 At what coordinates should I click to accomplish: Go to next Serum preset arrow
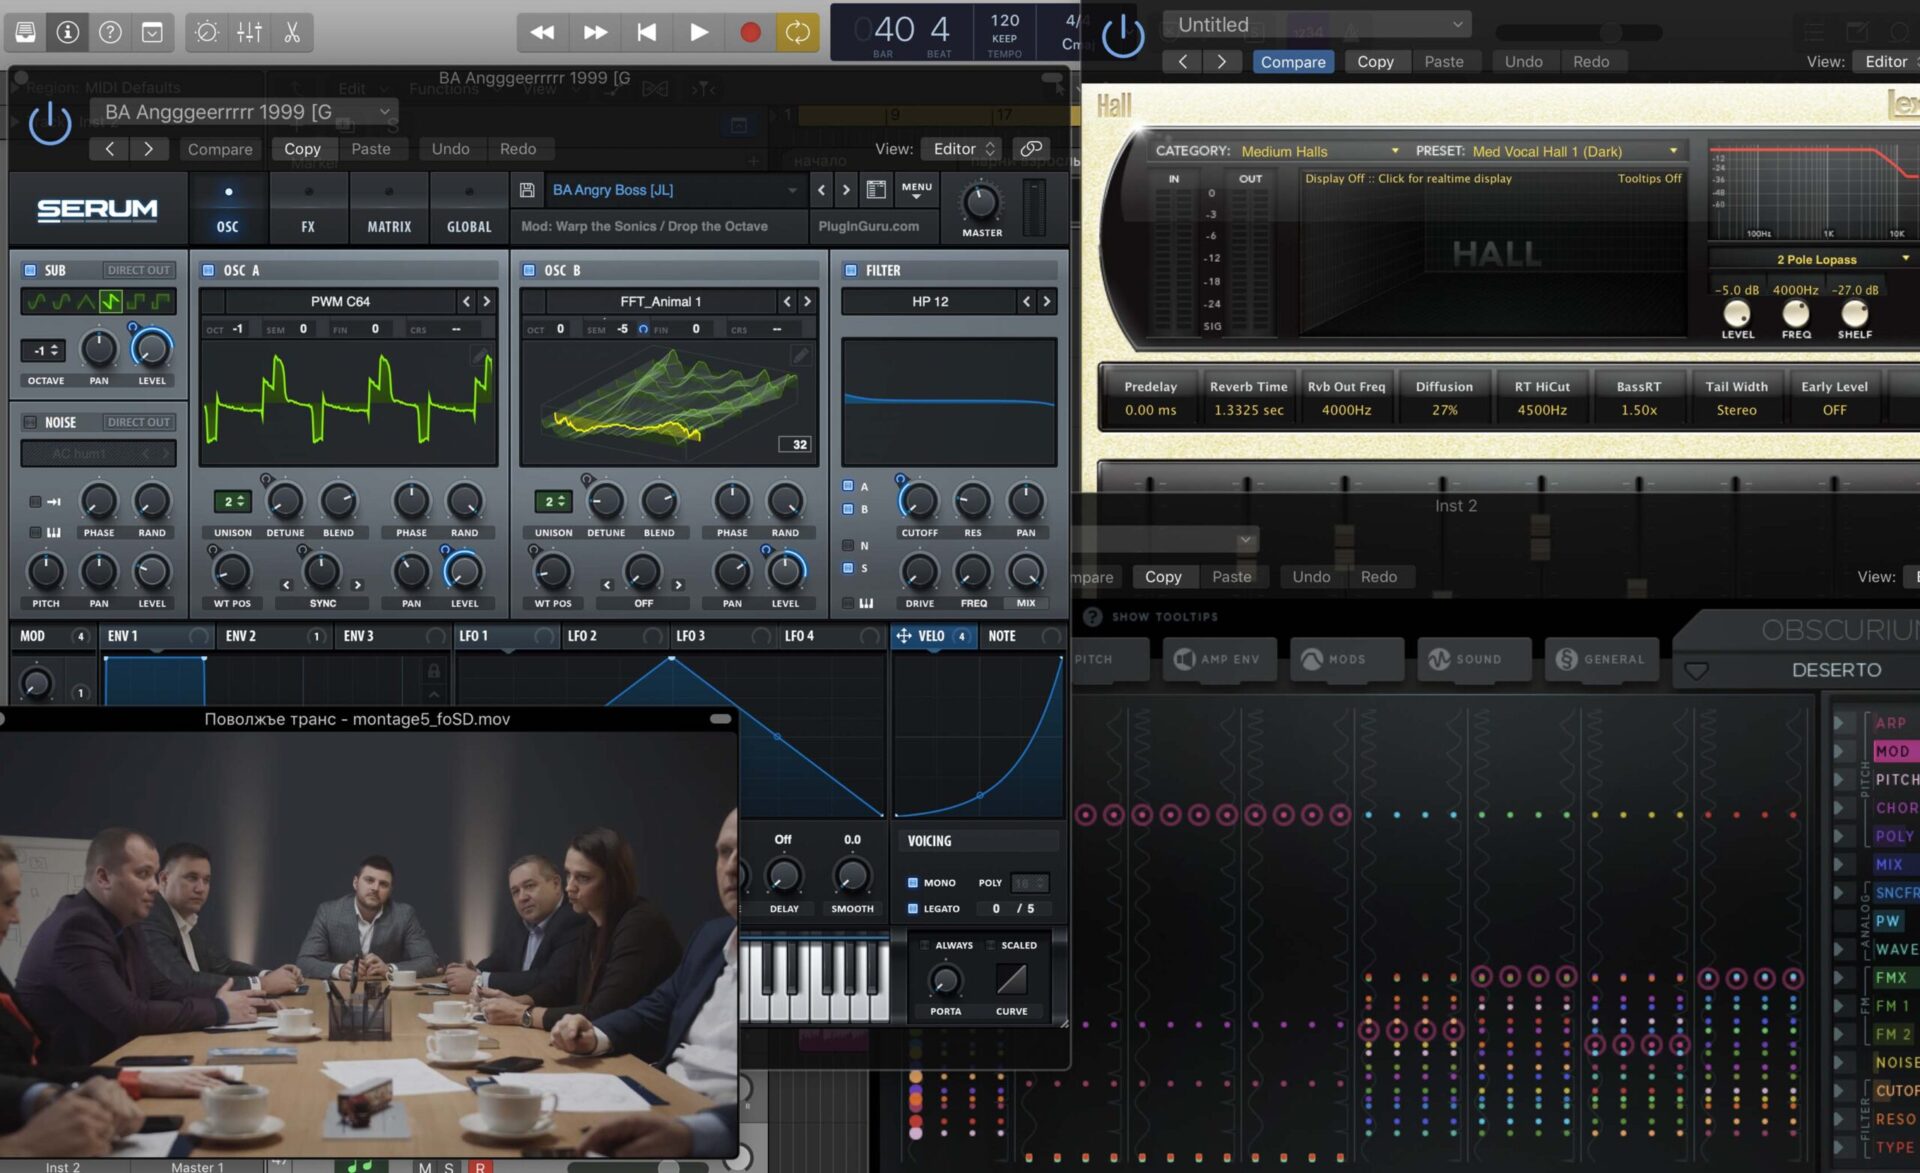coord(846,189)
